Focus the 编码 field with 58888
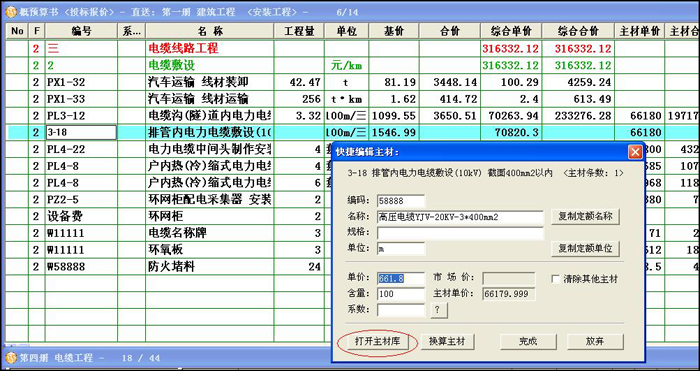 pos(401,201)
